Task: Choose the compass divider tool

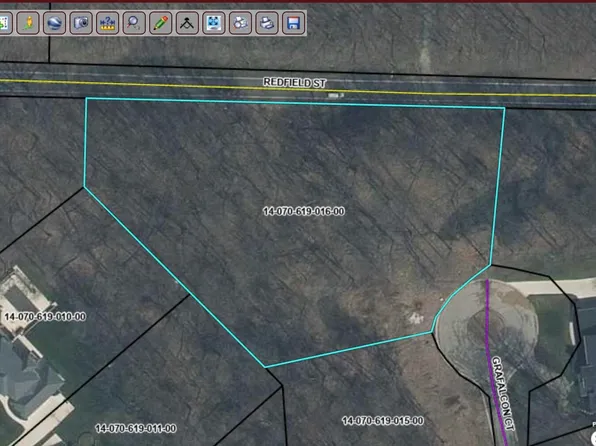Action: [x=187, y=23]
